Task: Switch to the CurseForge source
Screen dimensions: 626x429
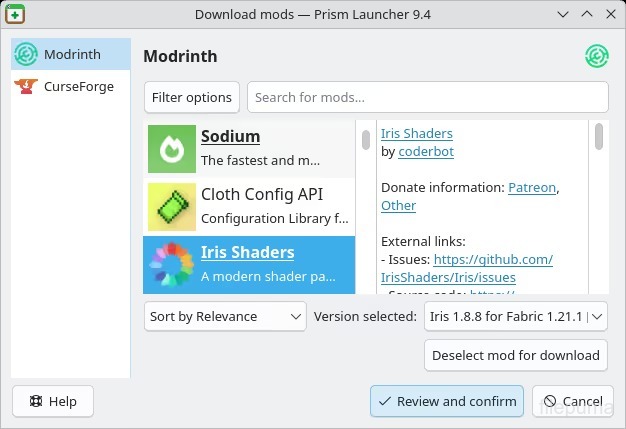Action: 71,87
